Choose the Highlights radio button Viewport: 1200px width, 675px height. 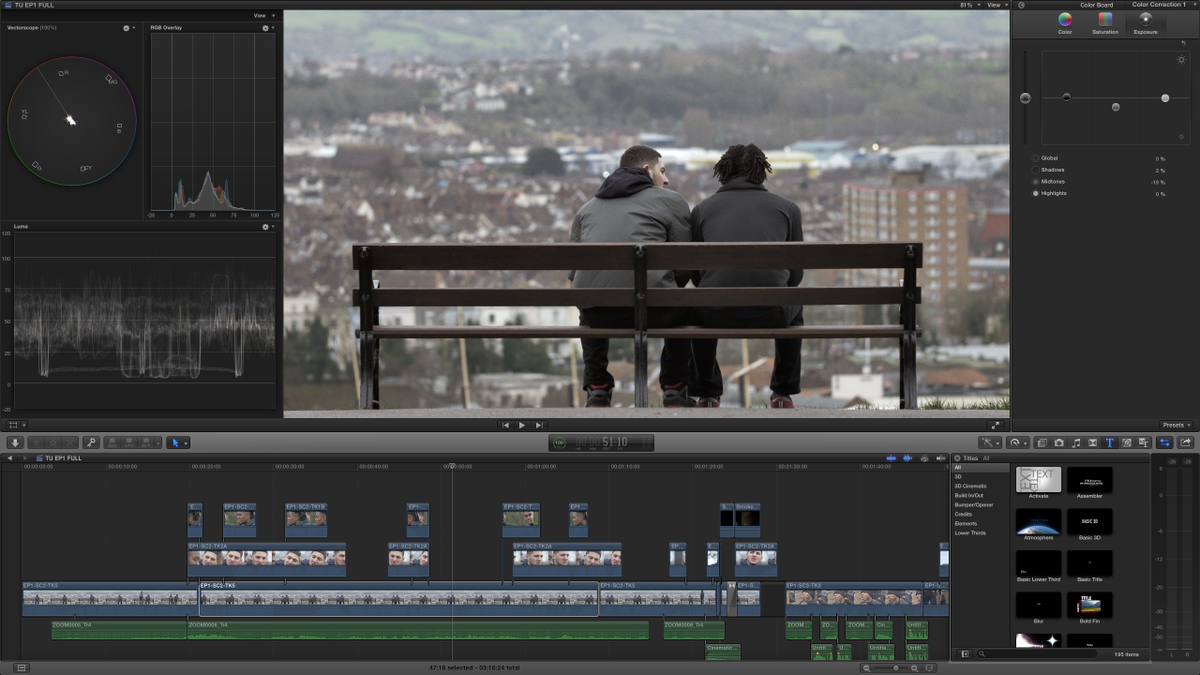point(1035,193)
